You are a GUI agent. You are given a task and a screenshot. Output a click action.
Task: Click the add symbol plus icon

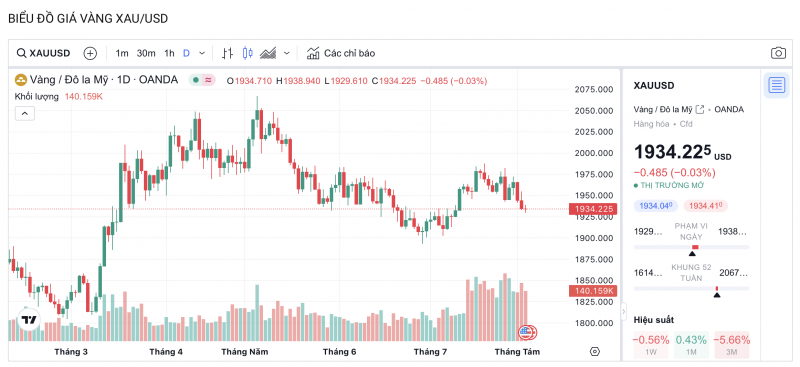(90, 53)
